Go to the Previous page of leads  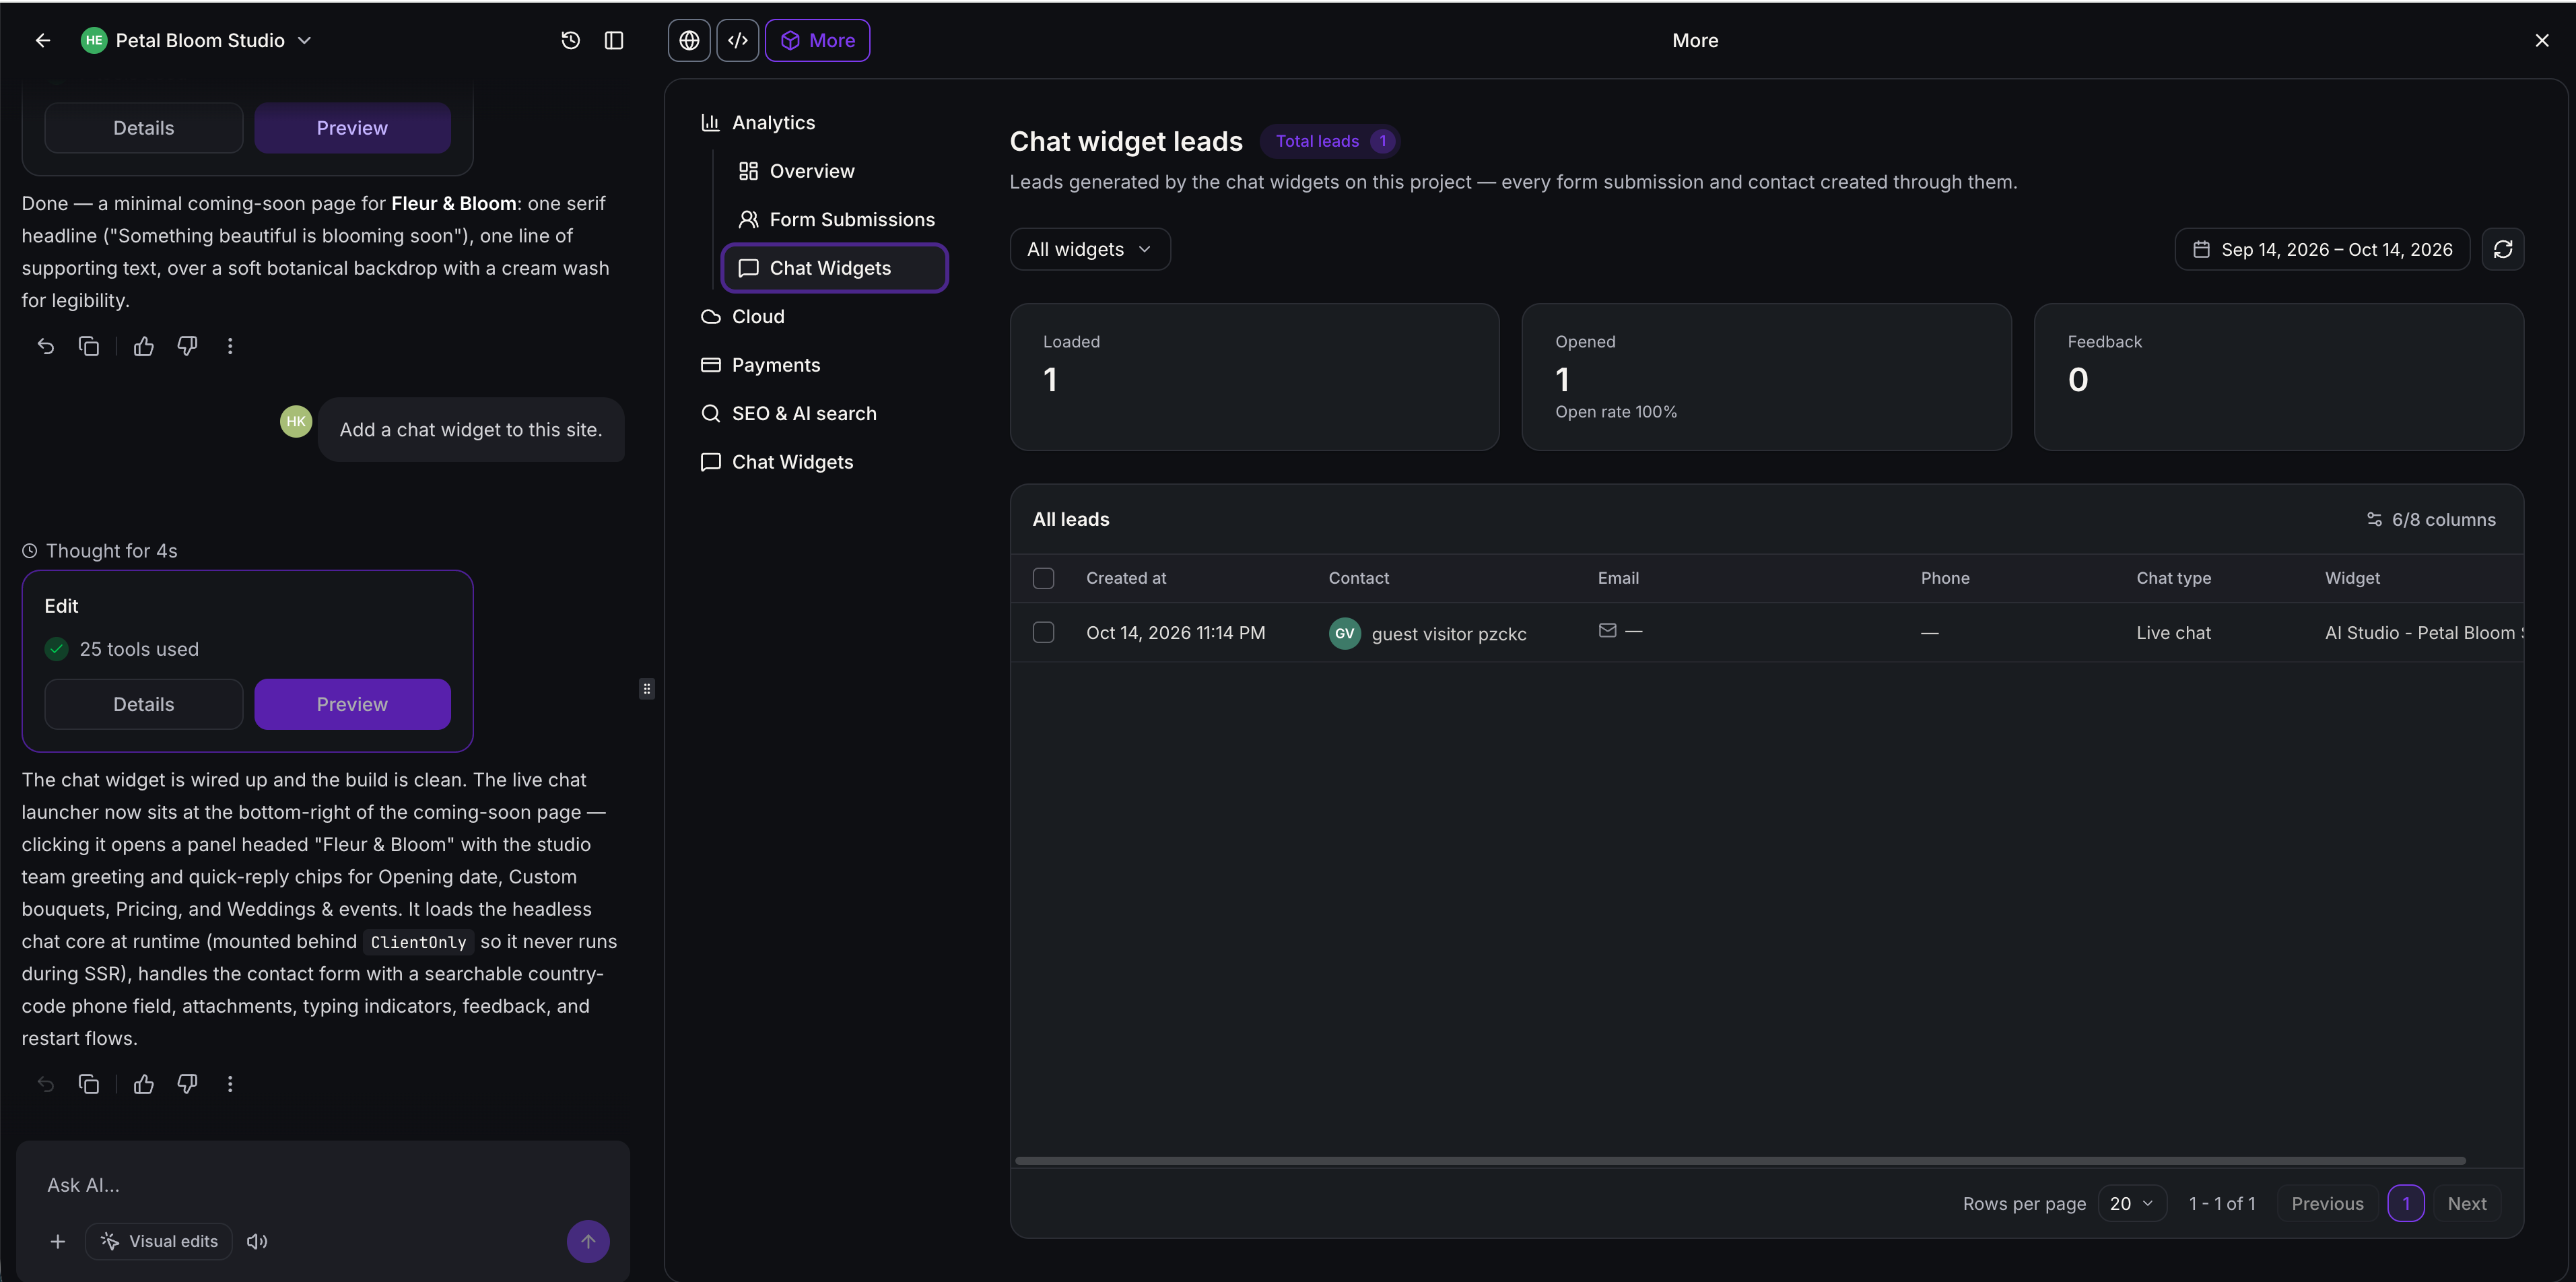point(2327,1203)
